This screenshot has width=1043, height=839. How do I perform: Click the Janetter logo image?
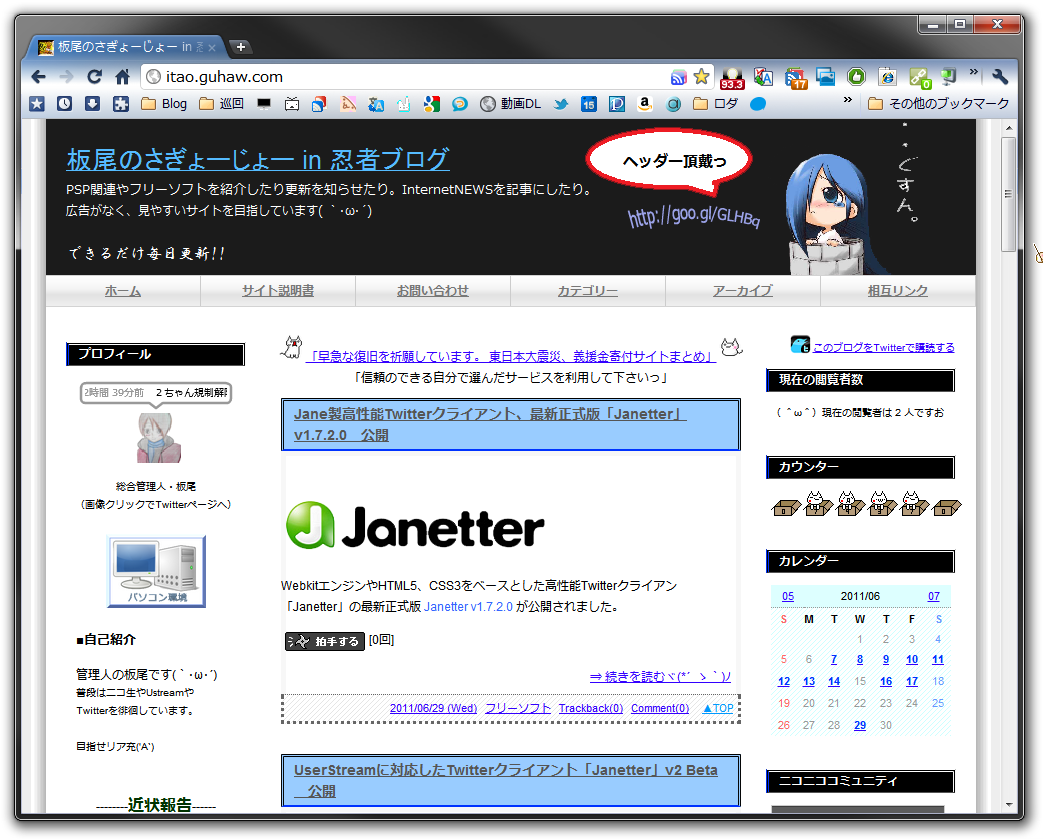tap(415, 526)
